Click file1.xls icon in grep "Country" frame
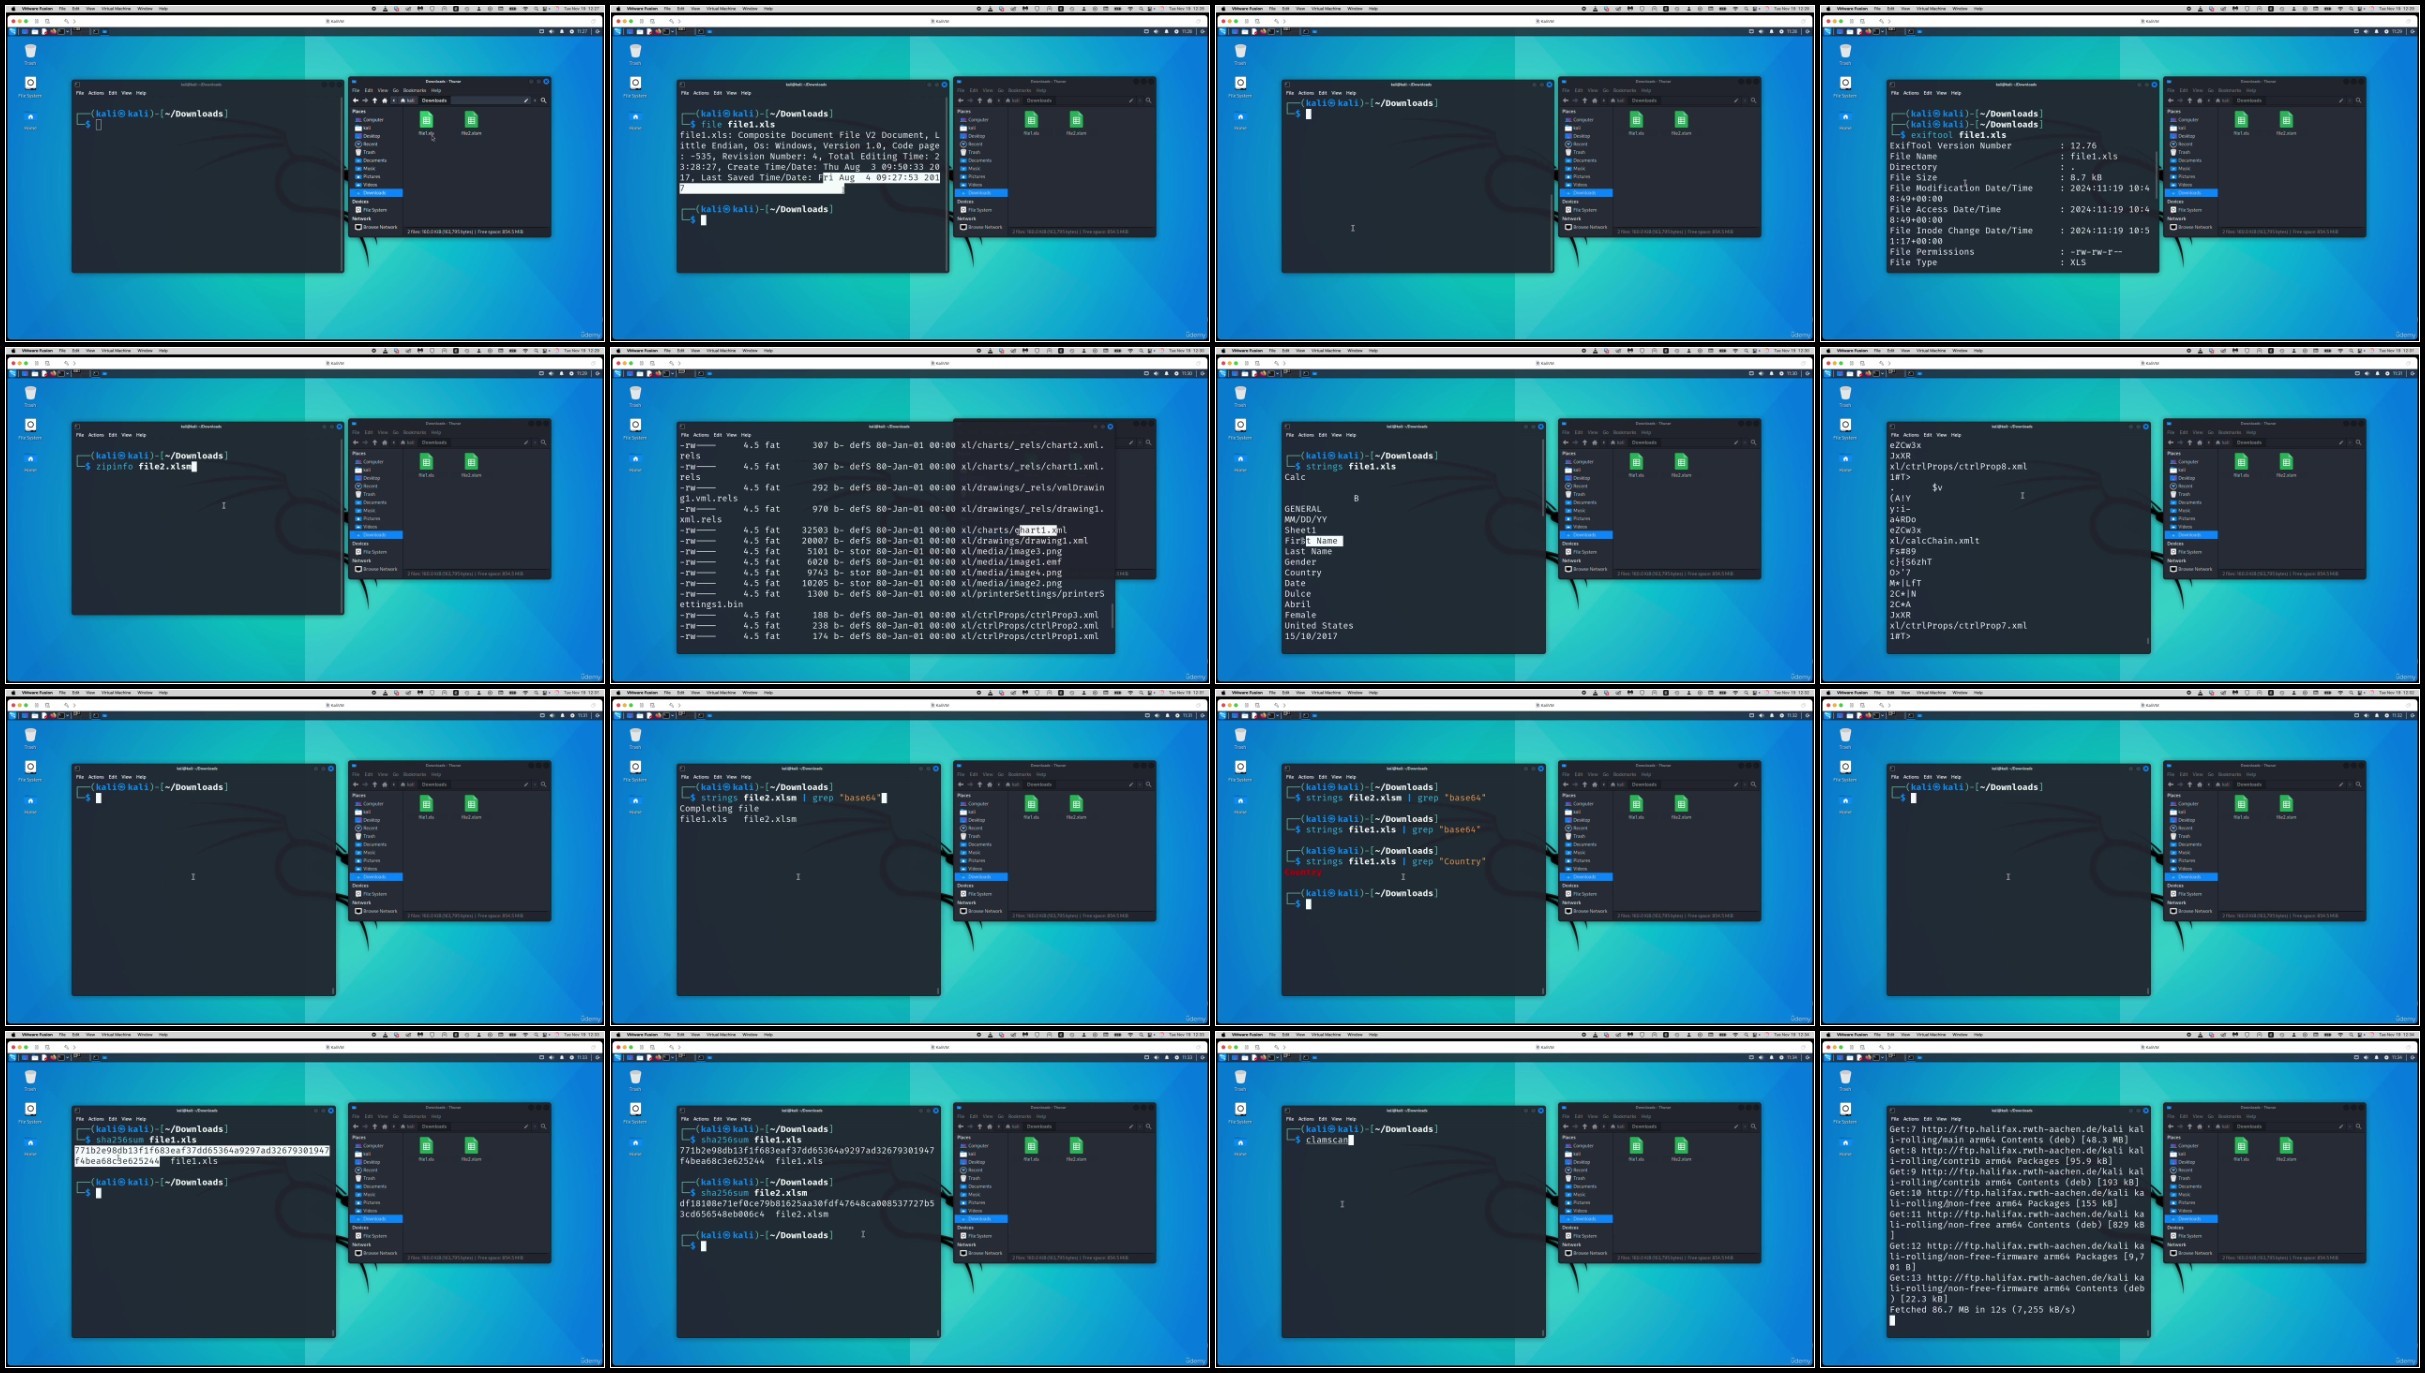 (x=1636, y=805)
